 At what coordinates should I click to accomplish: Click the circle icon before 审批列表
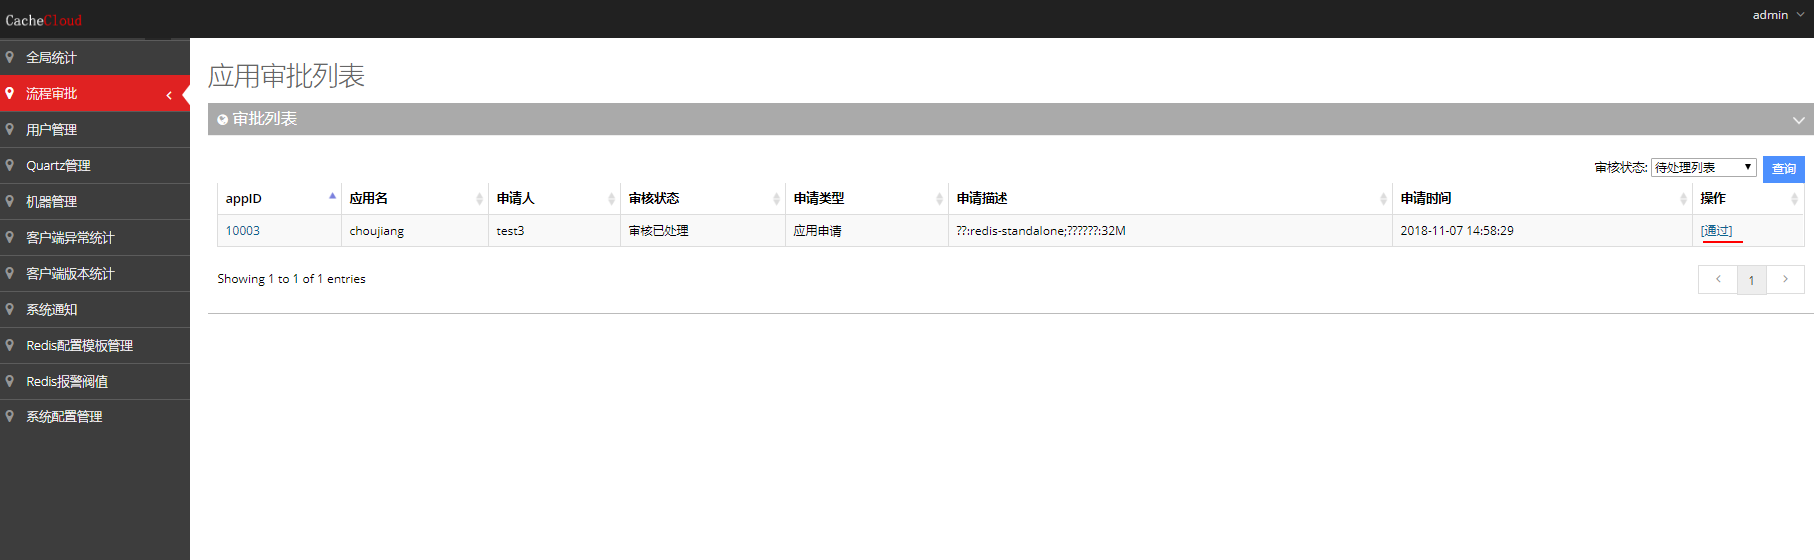click(223, 119)
